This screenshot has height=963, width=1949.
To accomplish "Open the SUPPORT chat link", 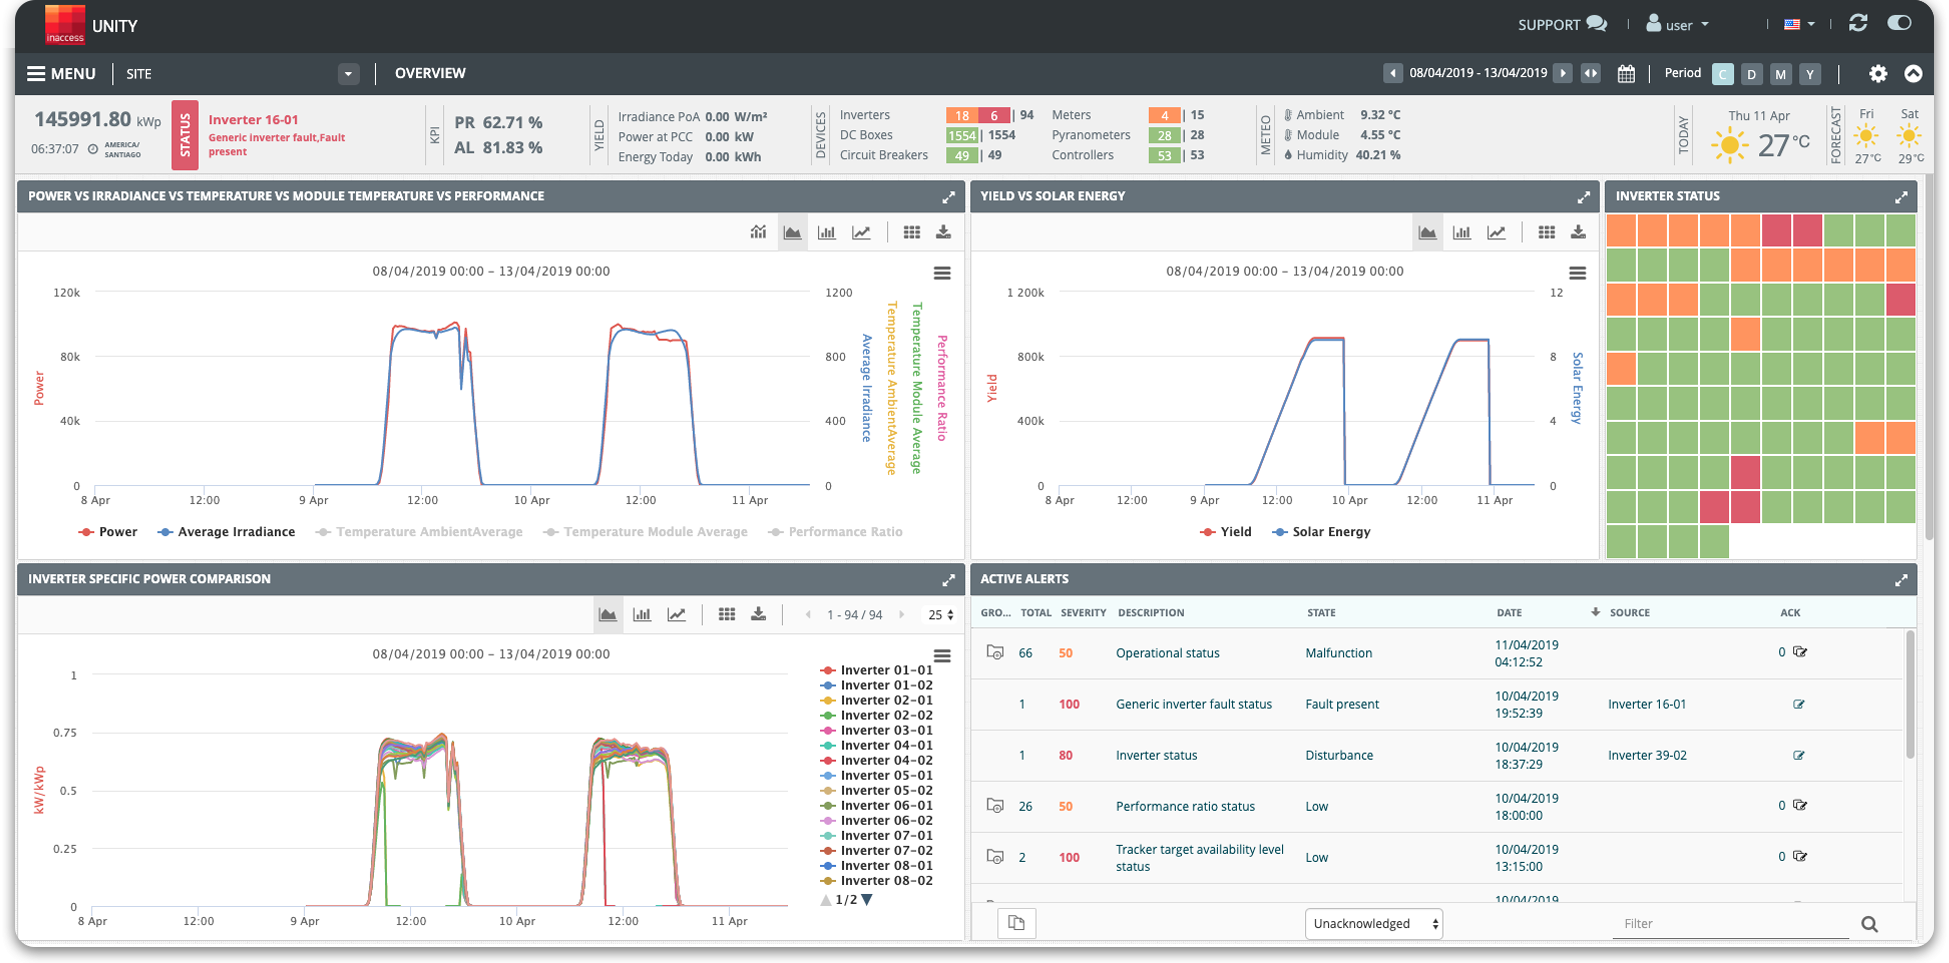I will (x=1562, y=24).
